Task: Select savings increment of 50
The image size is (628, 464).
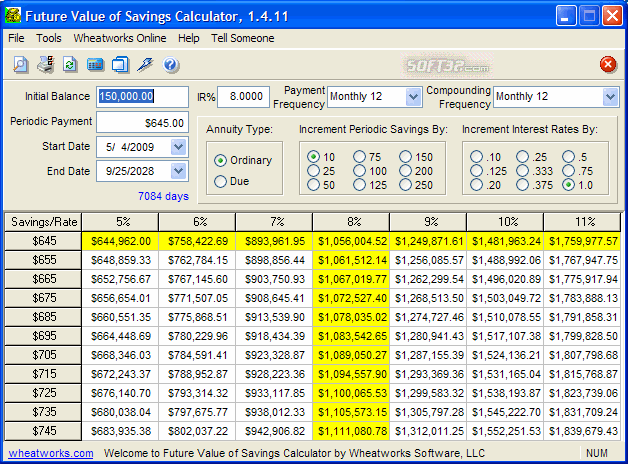Action: (x=321, y=185)
